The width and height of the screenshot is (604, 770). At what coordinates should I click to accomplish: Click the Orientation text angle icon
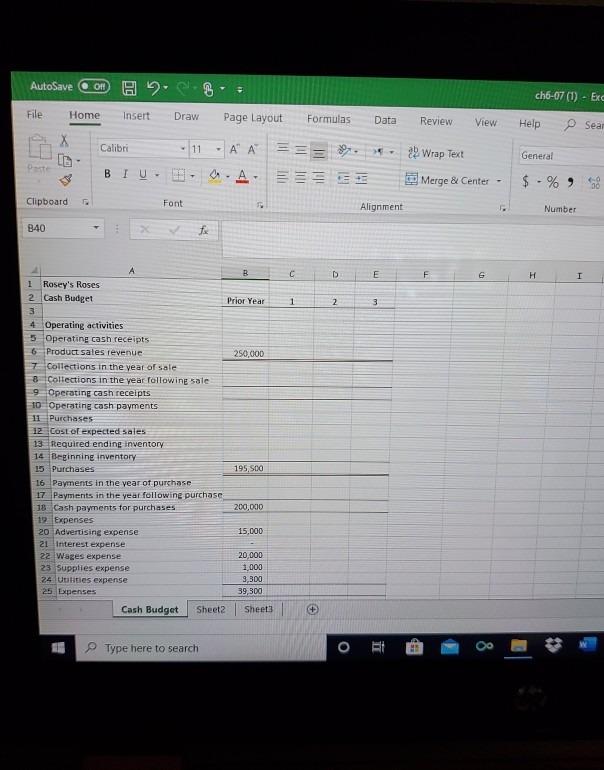click(x=344, y=151)
